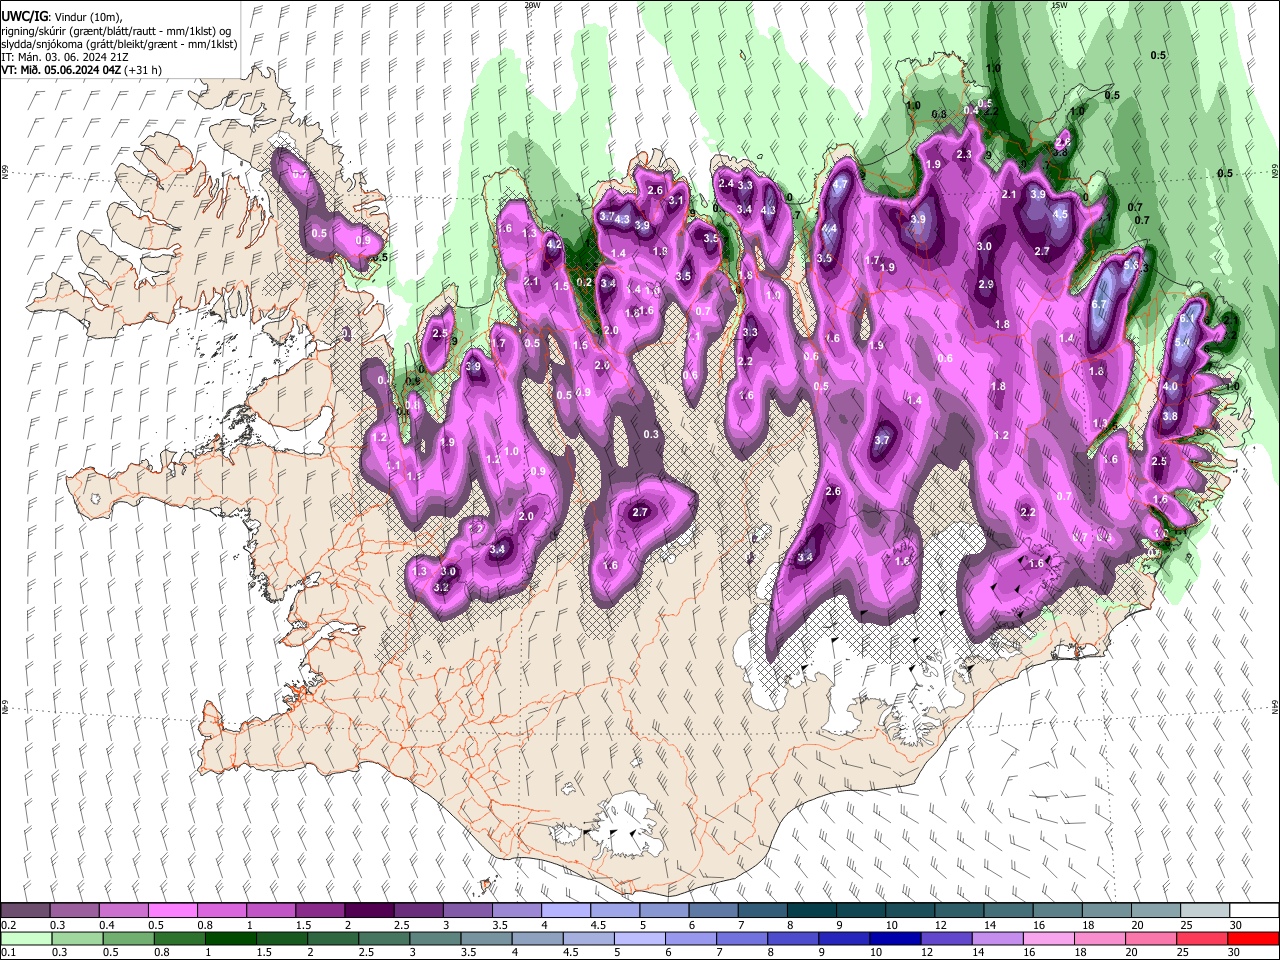Select the top-row swatch between 3 and 3.5
The width and height of the screenshot is (1280, 960).
(467, 911)
